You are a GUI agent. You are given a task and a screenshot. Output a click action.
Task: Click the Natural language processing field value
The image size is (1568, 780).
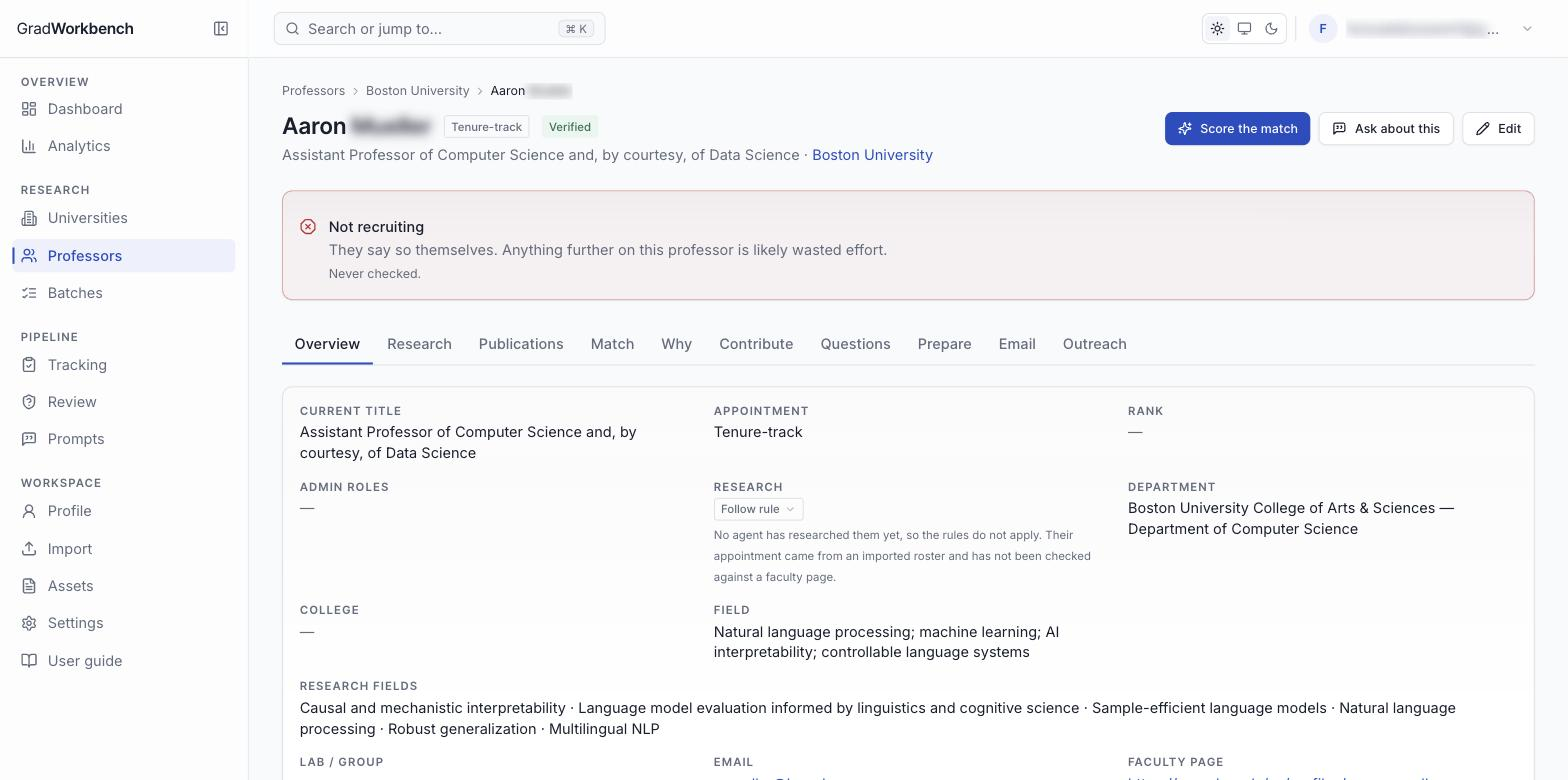coord(886,642)
